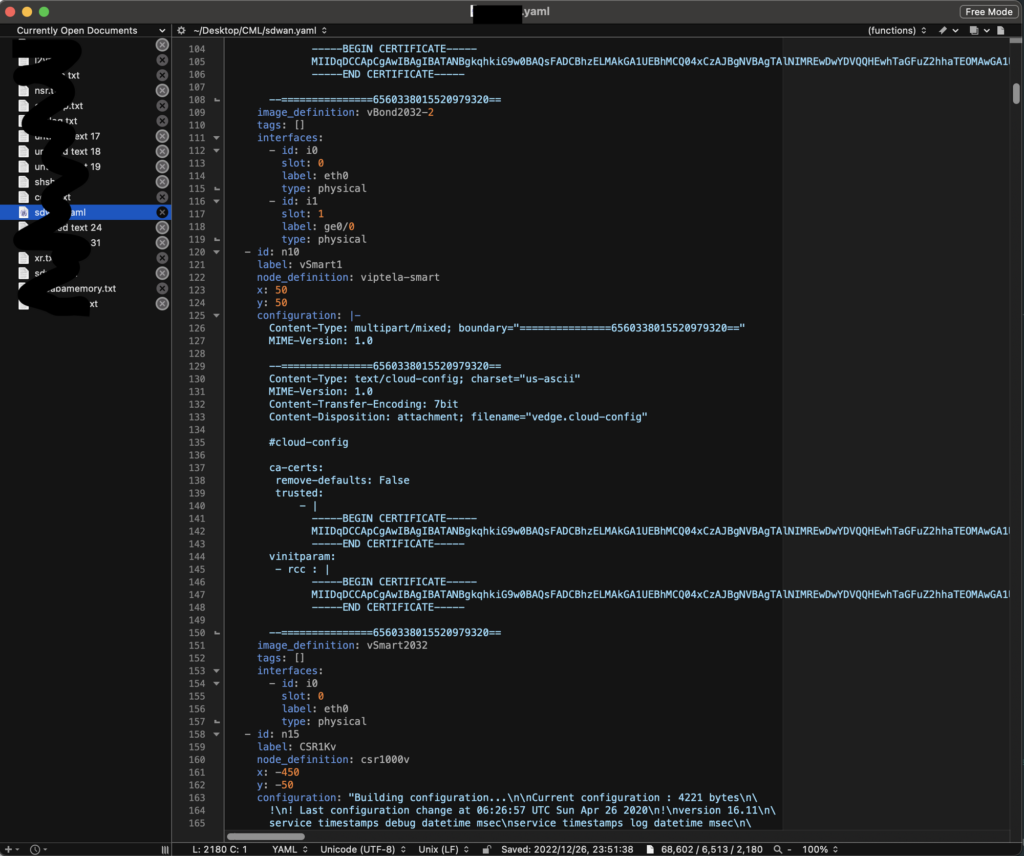Click the plus icon at sidebar bottom
Viewport: 1024px width, 856px height.
[x=9, y=849]
